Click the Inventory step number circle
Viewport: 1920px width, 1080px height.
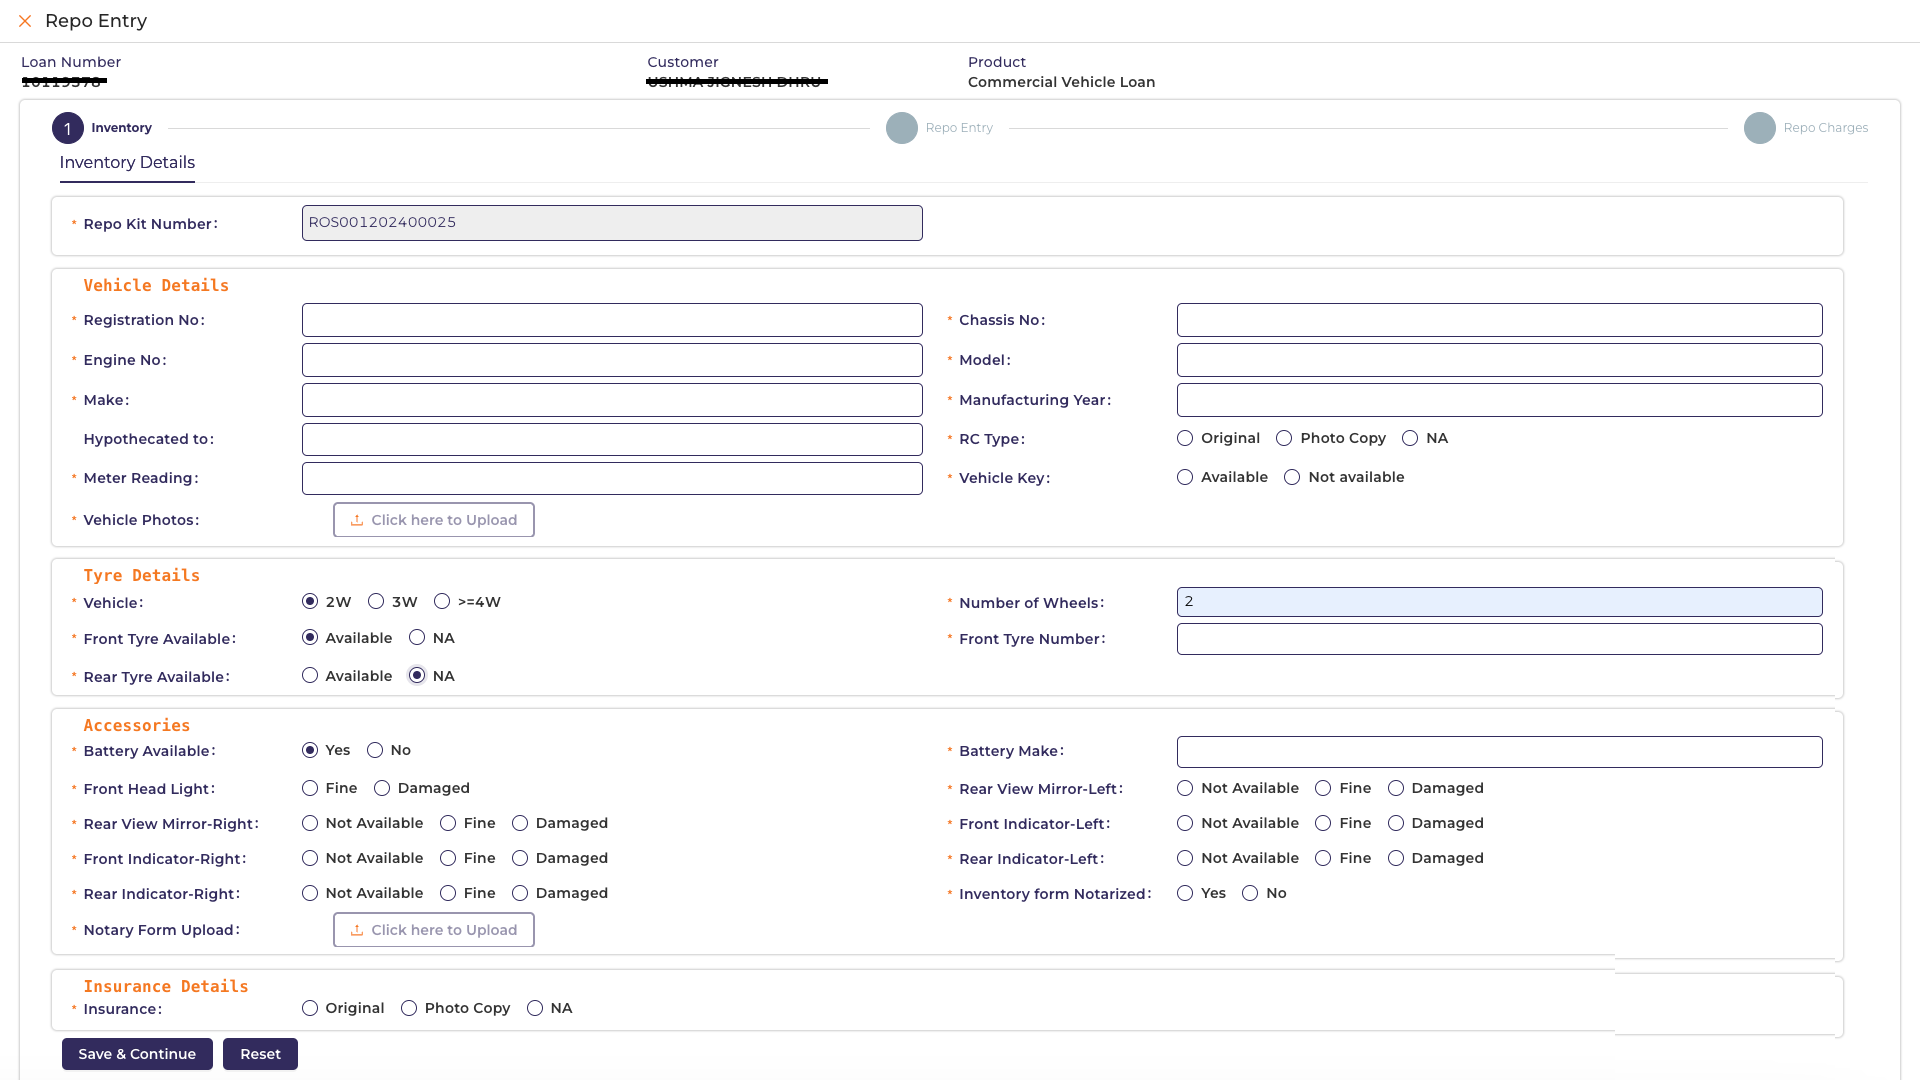coord(68,128)
